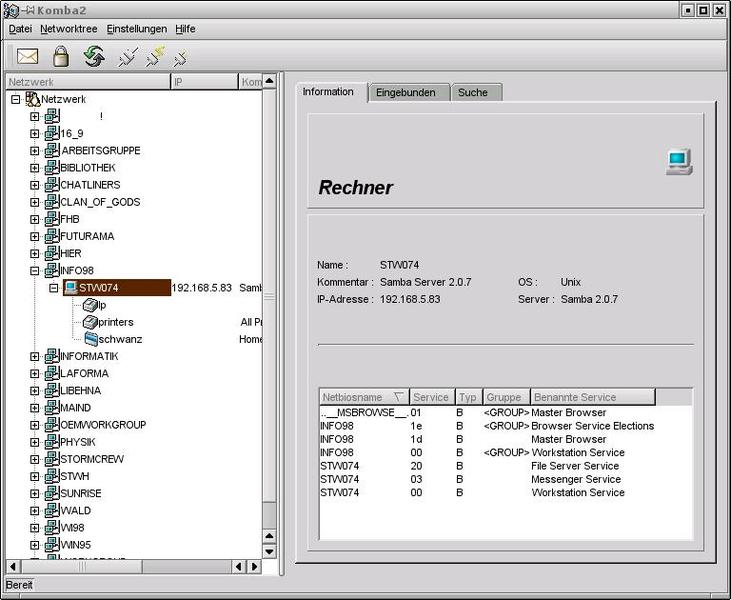This screenshot has height=600, width=731.
Task: Select the WI98 workgroup
Action: tap(72, 528)
